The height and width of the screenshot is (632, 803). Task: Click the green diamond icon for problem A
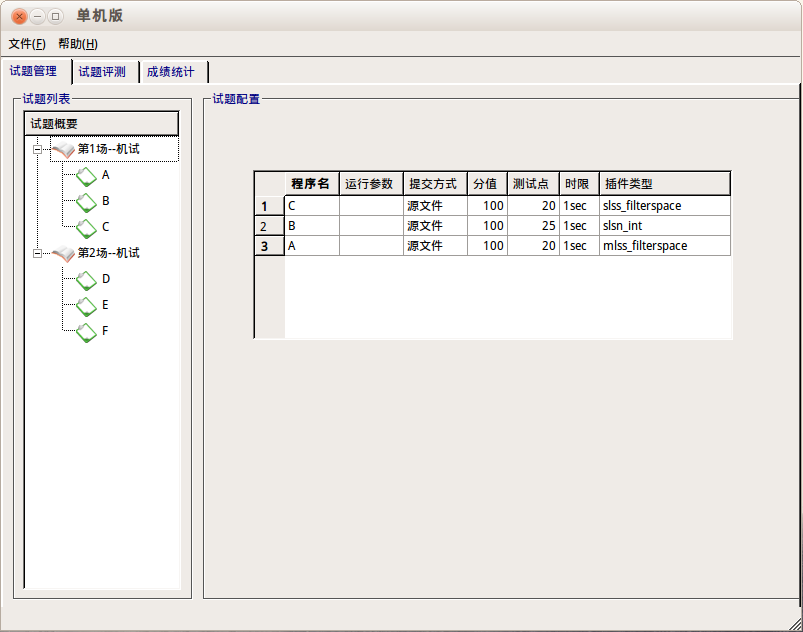[x=87, y=176]
